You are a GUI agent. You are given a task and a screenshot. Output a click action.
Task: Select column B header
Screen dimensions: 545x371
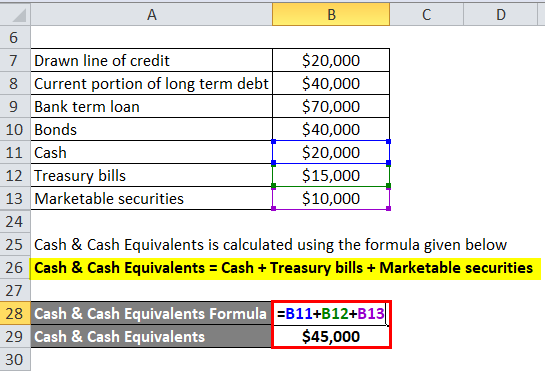331,15
